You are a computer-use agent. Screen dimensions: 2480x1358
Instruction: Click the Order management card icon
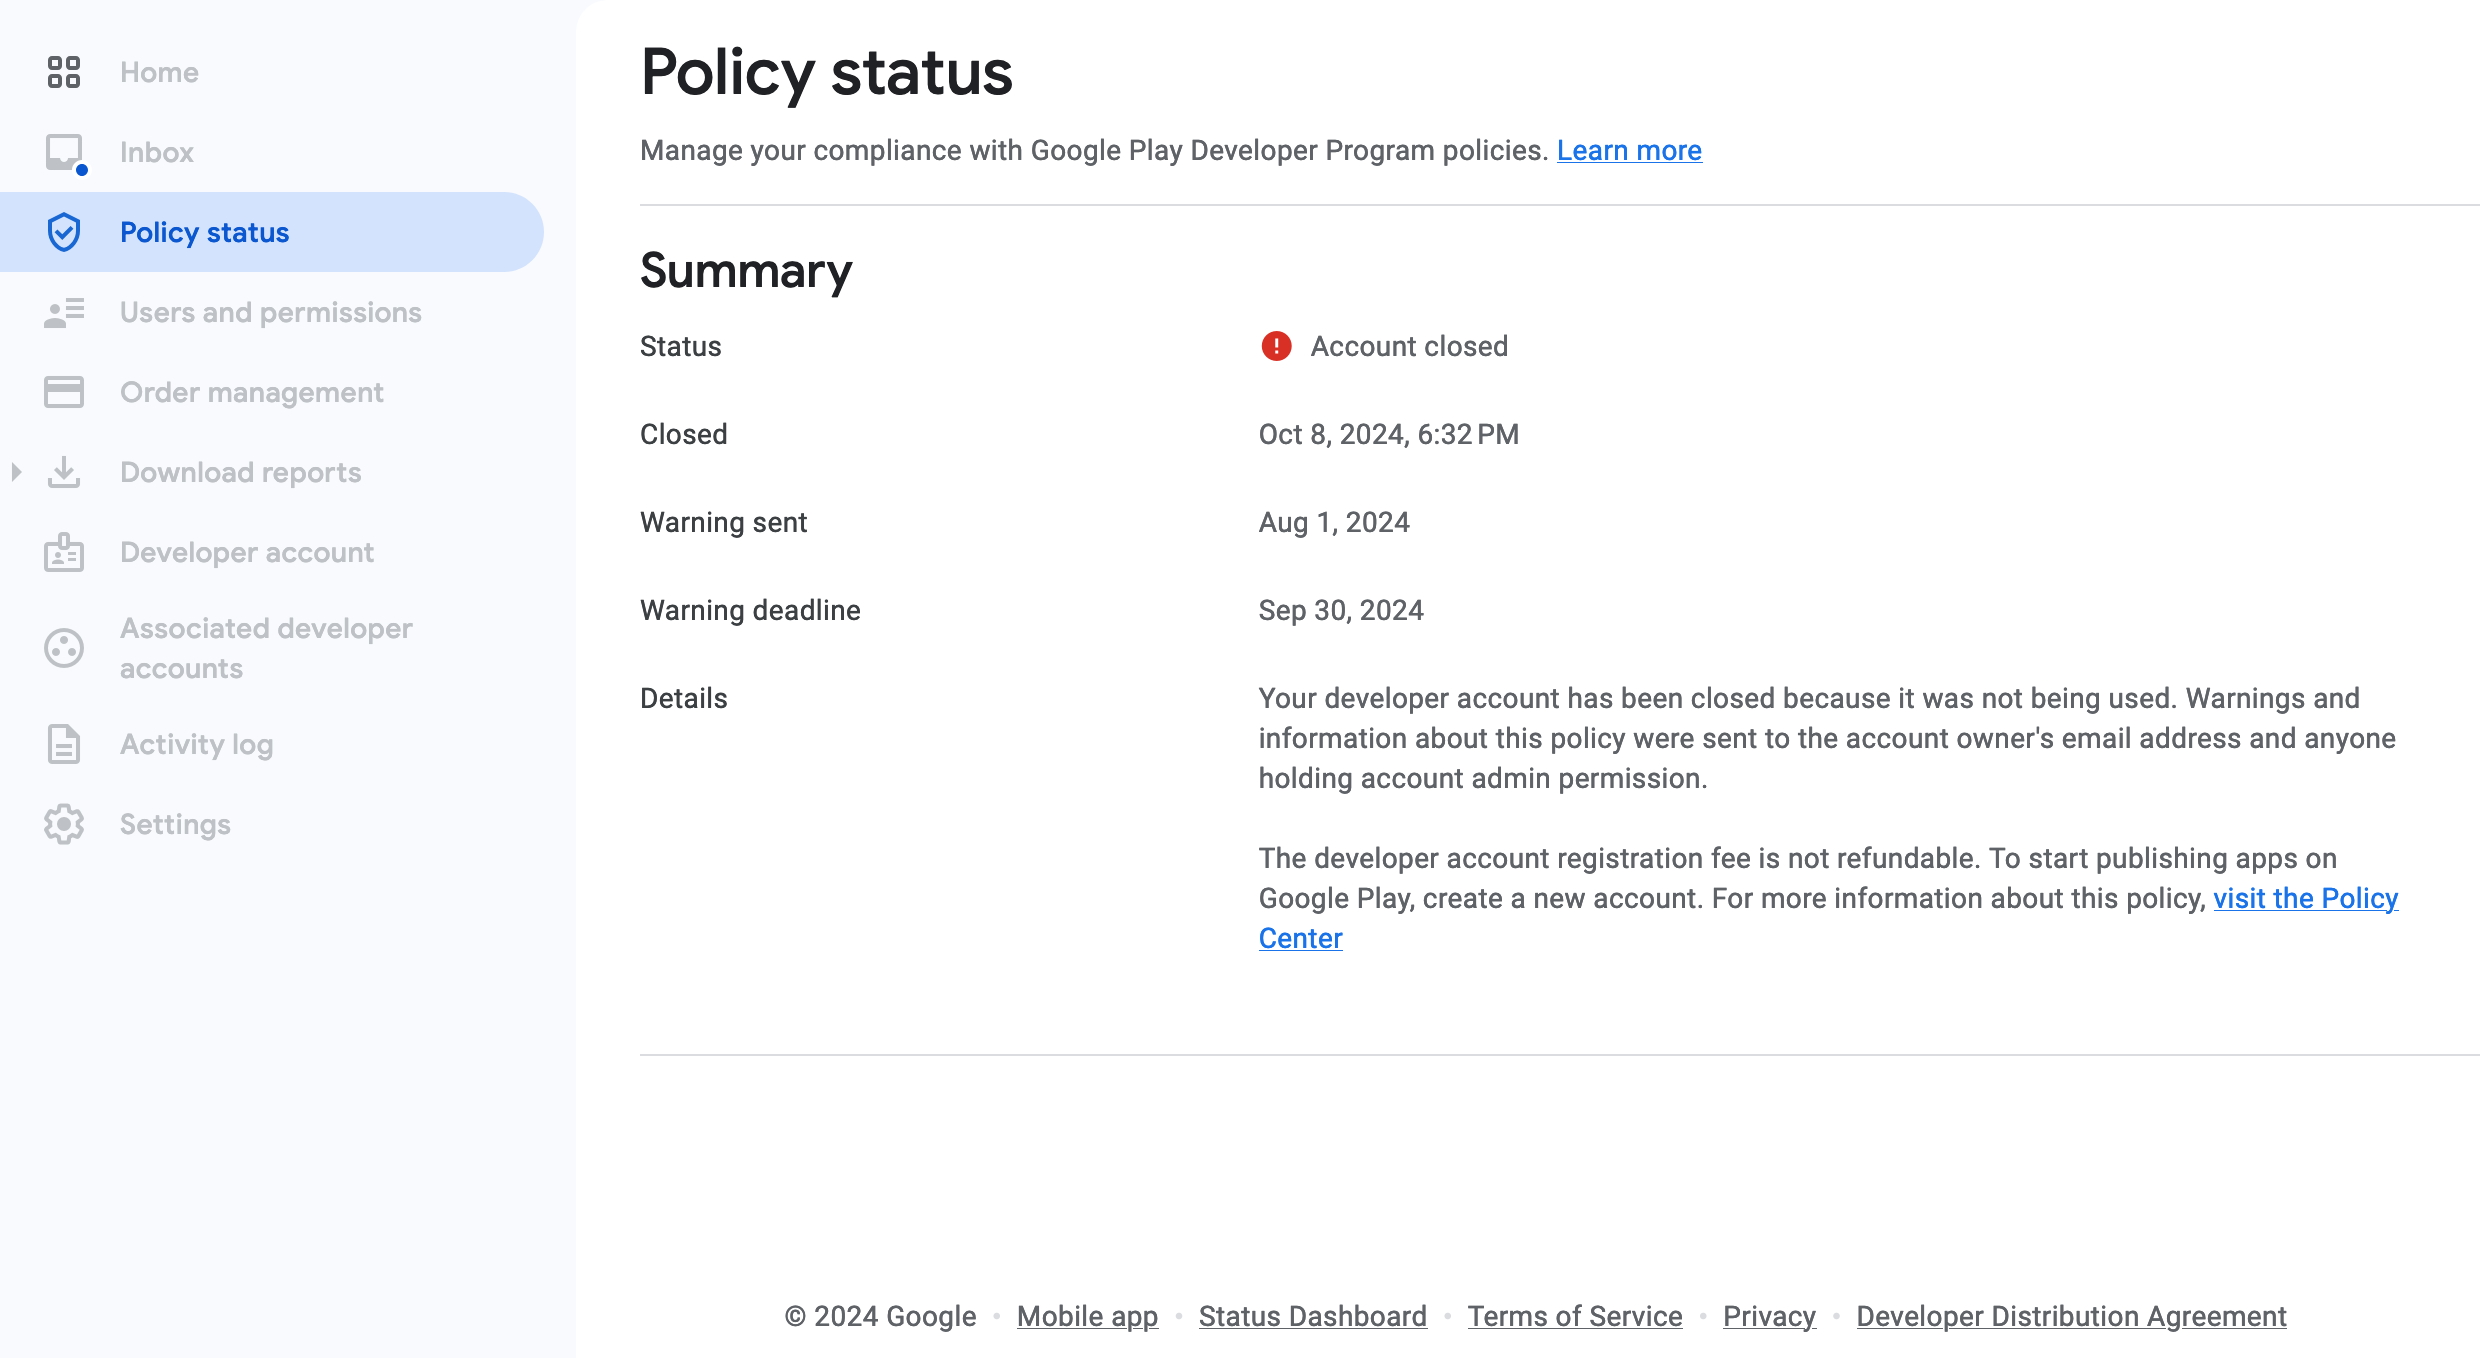(x=64, y=392)
